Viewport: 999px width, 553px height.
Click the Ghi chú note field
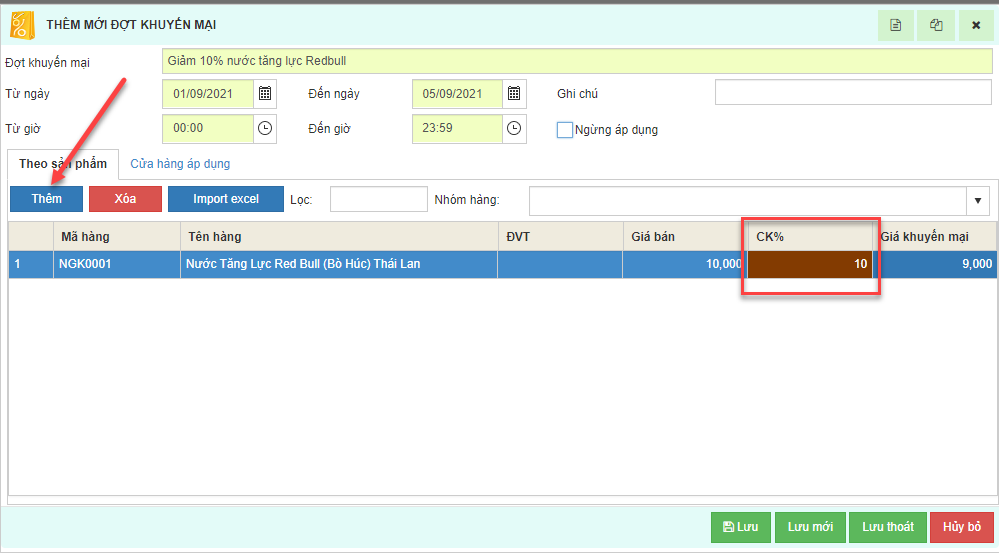pyautogui.click(x=852, y=93)
